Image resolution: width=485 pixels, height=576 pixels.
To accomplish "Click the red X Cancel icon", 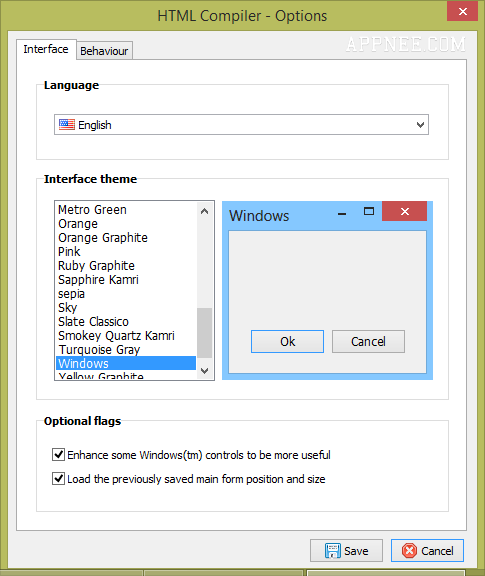I will pyautogui.click(x=409, y=551).
